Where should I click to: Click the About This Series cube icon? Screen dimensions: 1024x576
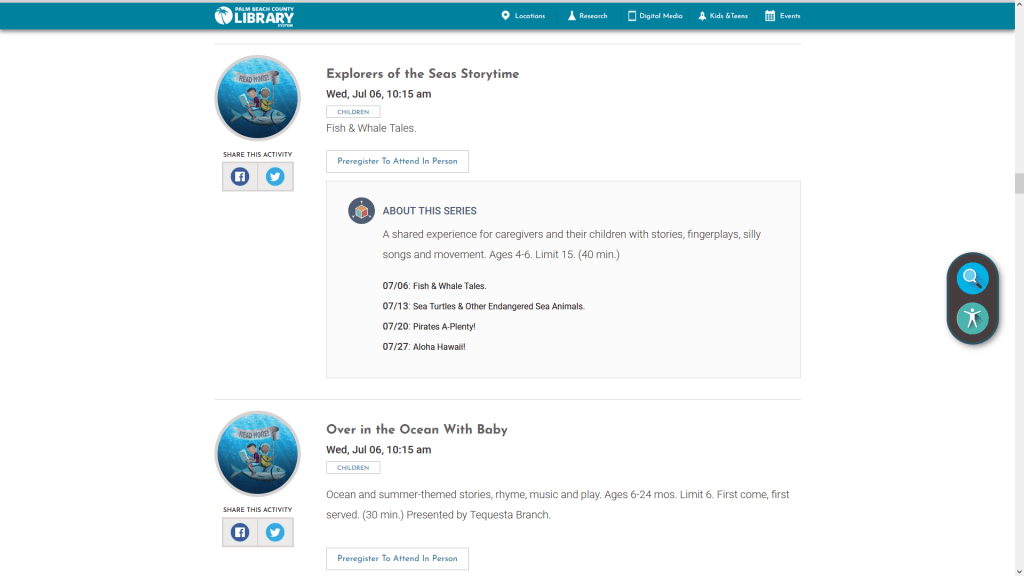pyautogui.click(x=361, y=211)
